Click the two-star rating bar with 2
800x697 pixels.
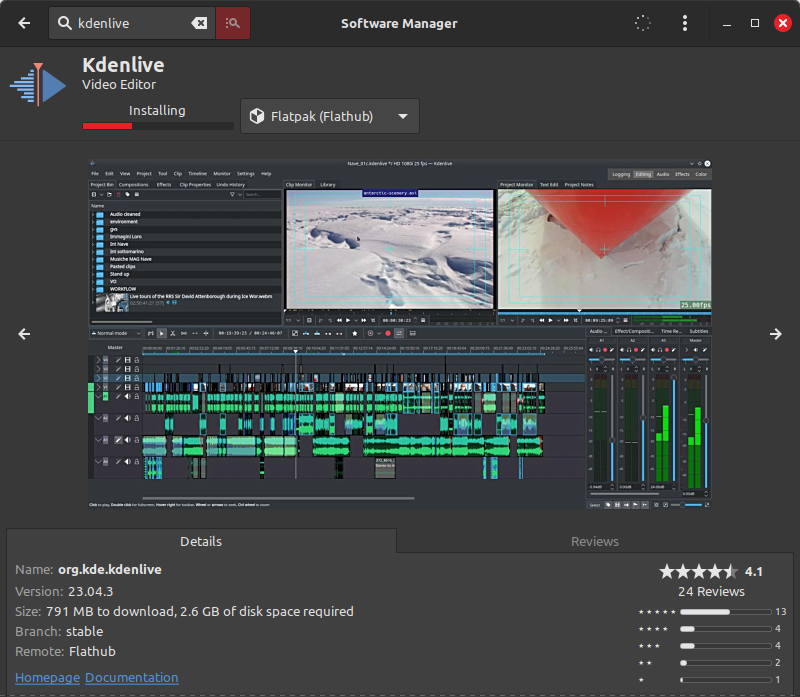click(x=726, y=663)
